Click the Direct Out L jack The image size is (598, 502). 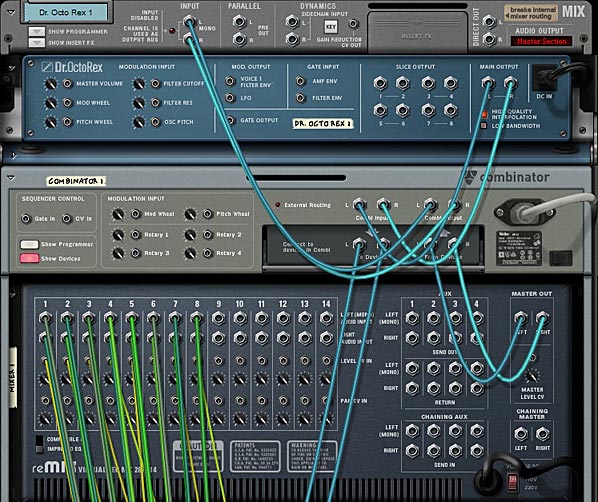point(489,22)
